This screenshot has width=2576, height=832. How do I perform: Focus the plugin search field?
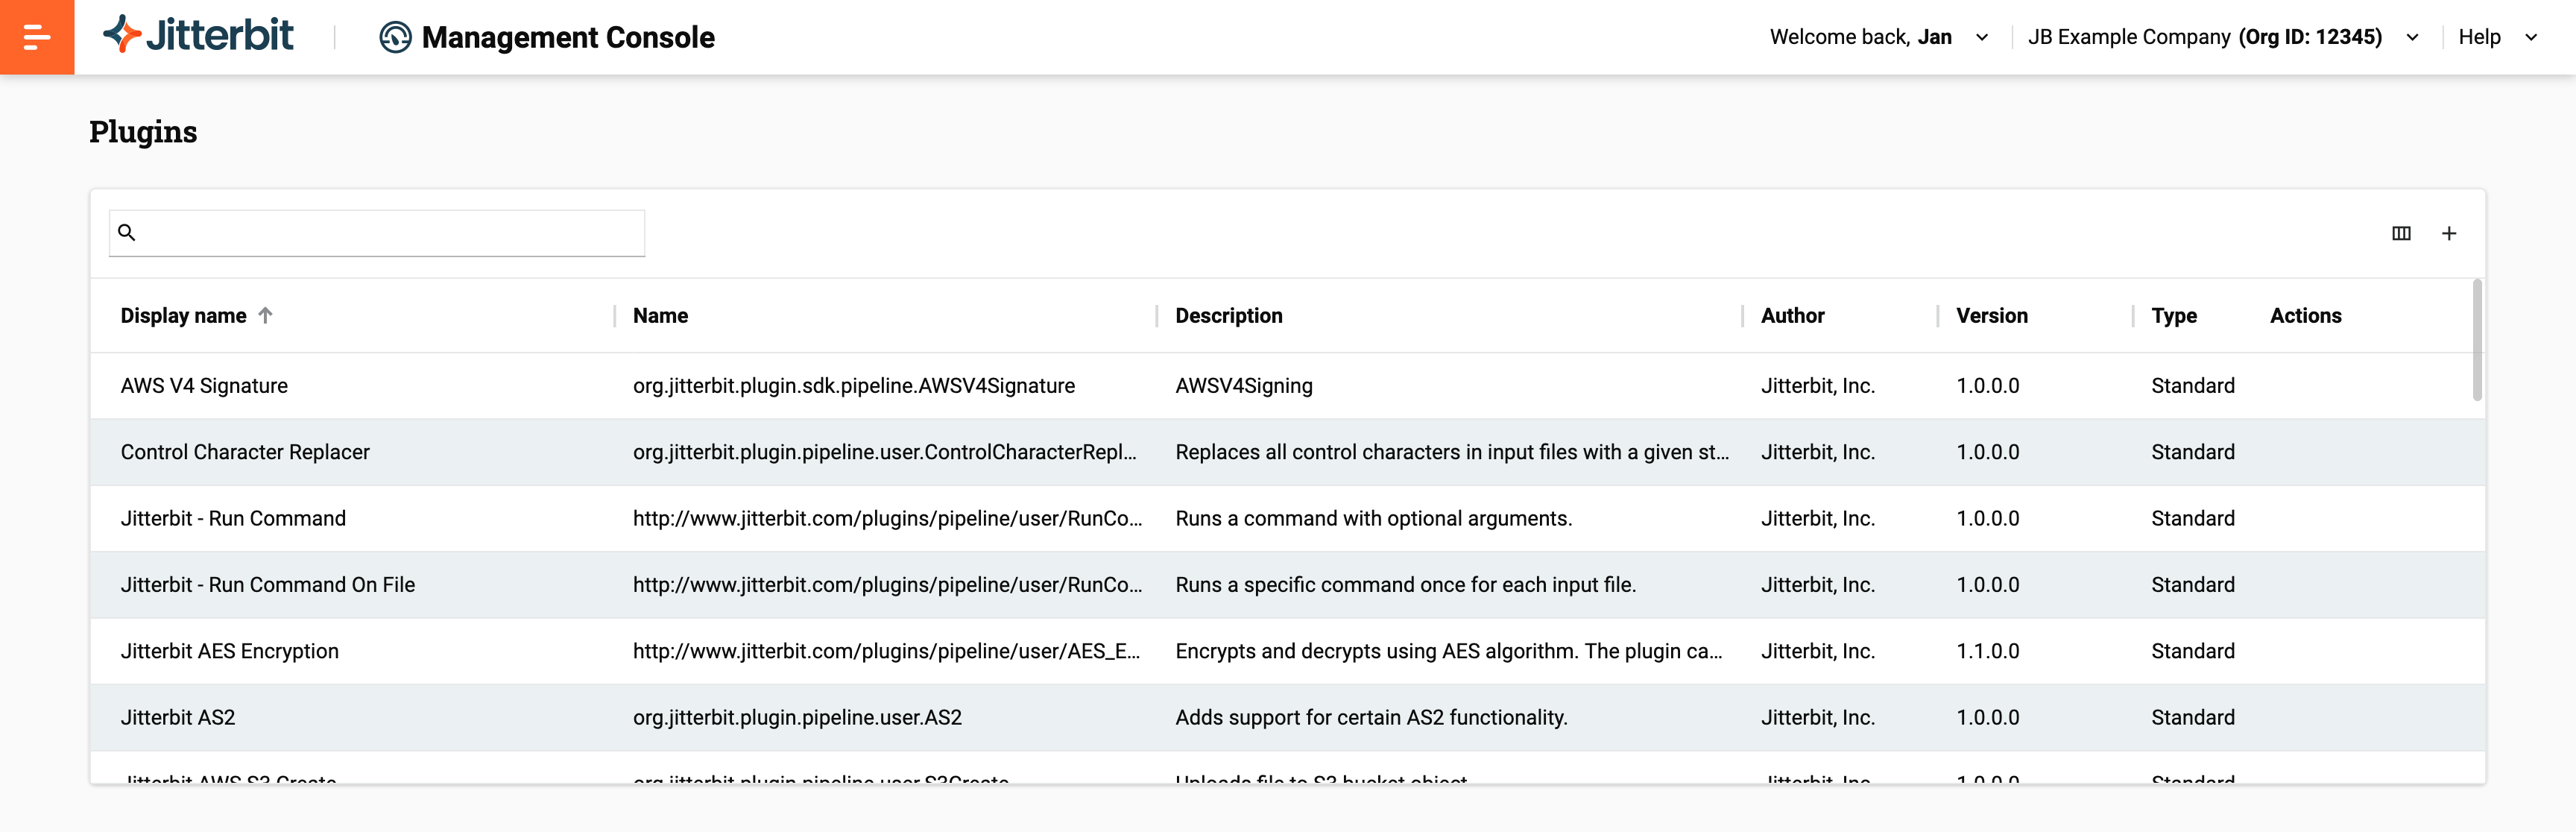377,233
